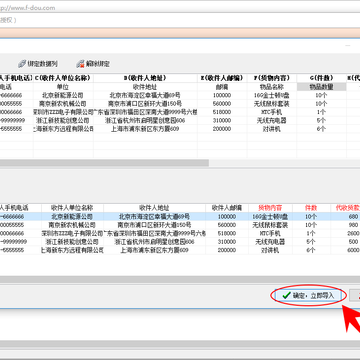Click the upper grid horizontal scrollbar thumb
The width and height of the screenshot is (360, 360).
click(x=104, y=163)
